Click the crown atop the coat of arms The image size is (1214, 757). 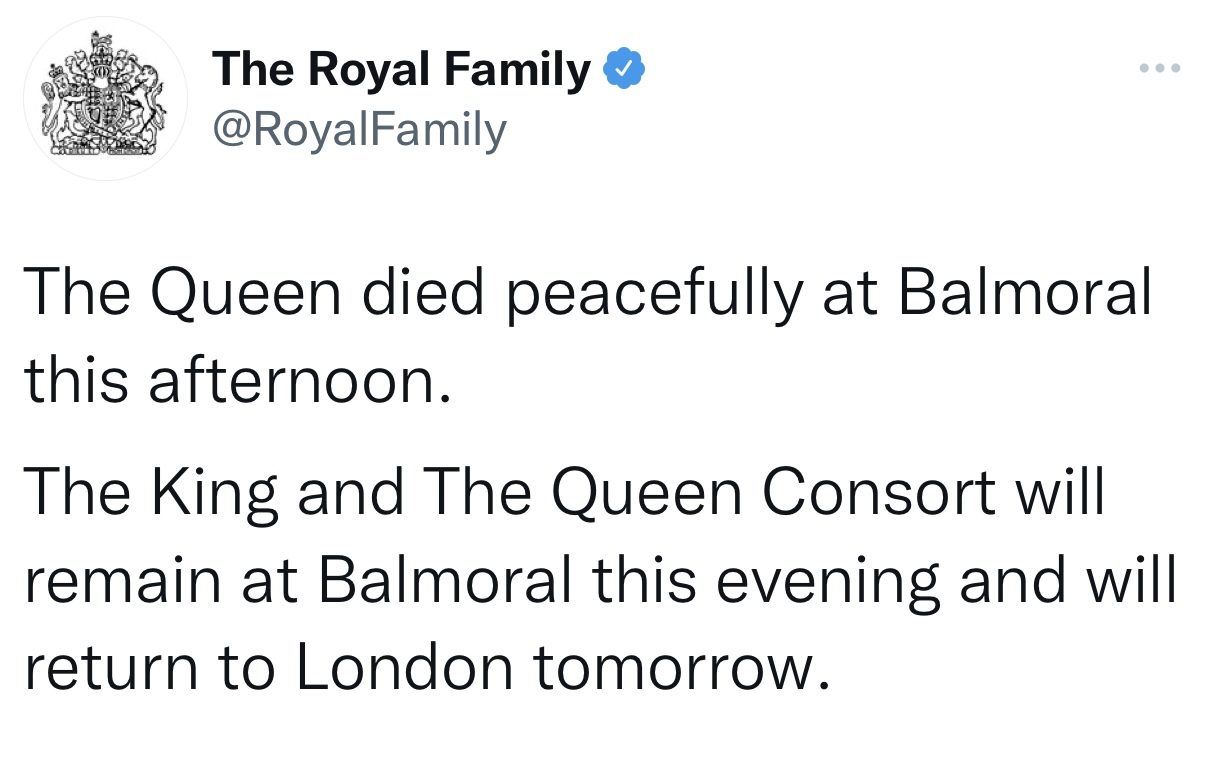[104, 48]
